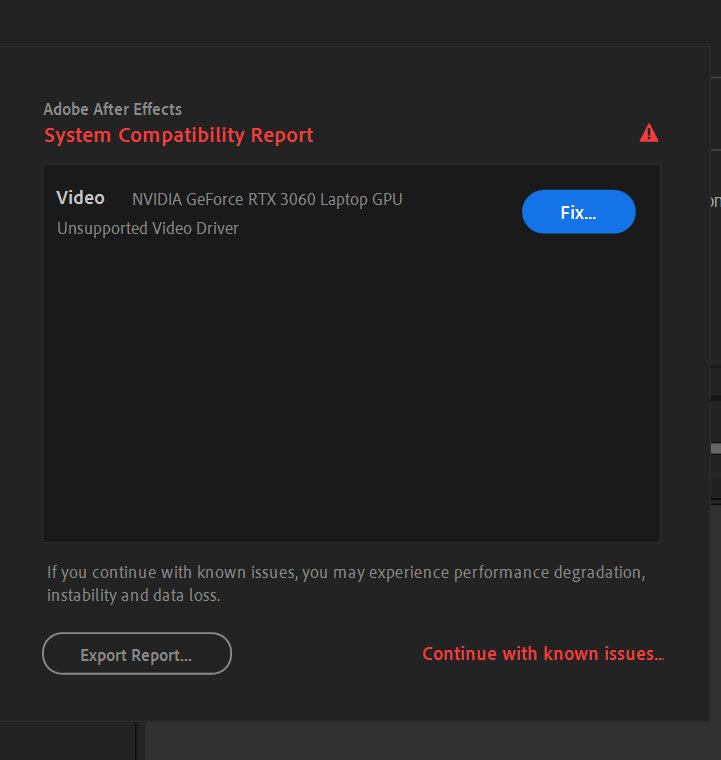Select the Unsupported Video Driver message
Screen dimensions: 721x760
click(x=148, y=228)
